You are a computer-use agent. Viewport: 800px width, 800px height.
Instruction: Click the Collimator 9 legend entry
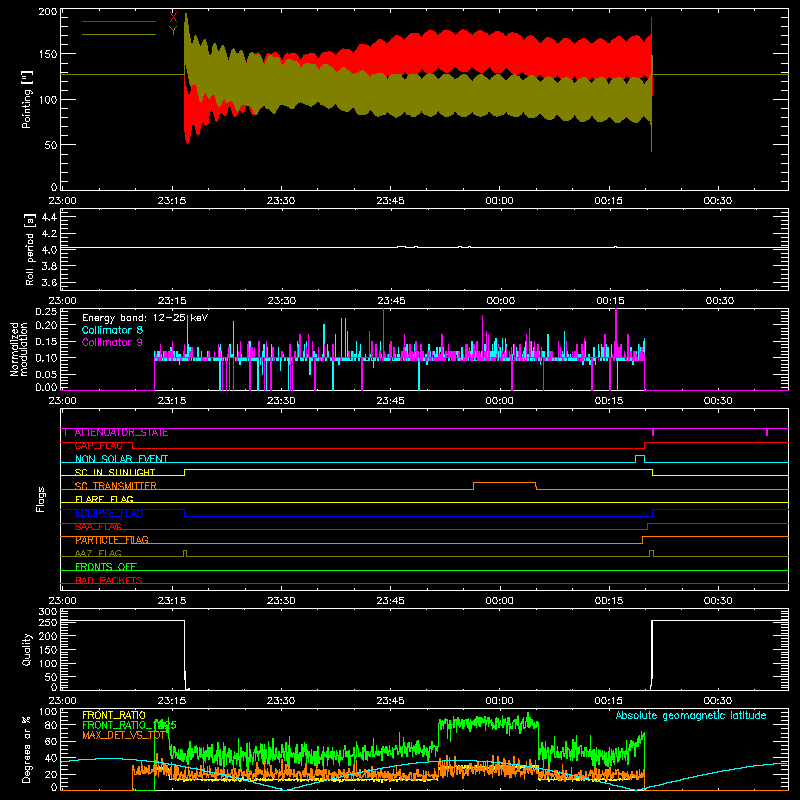(112, 342)
